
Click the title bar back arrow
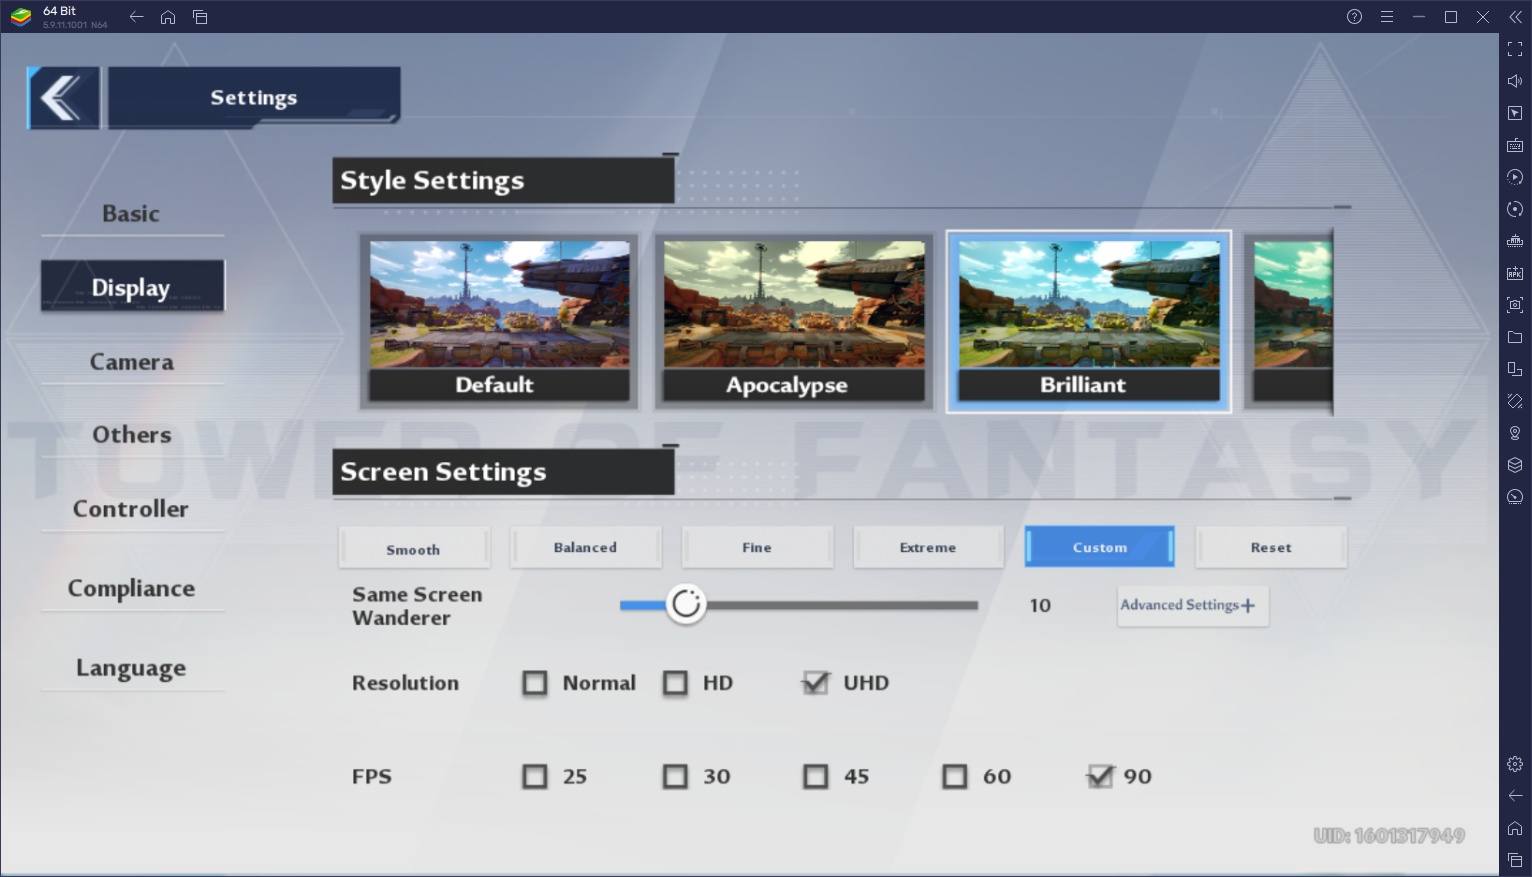click(136, 17)
